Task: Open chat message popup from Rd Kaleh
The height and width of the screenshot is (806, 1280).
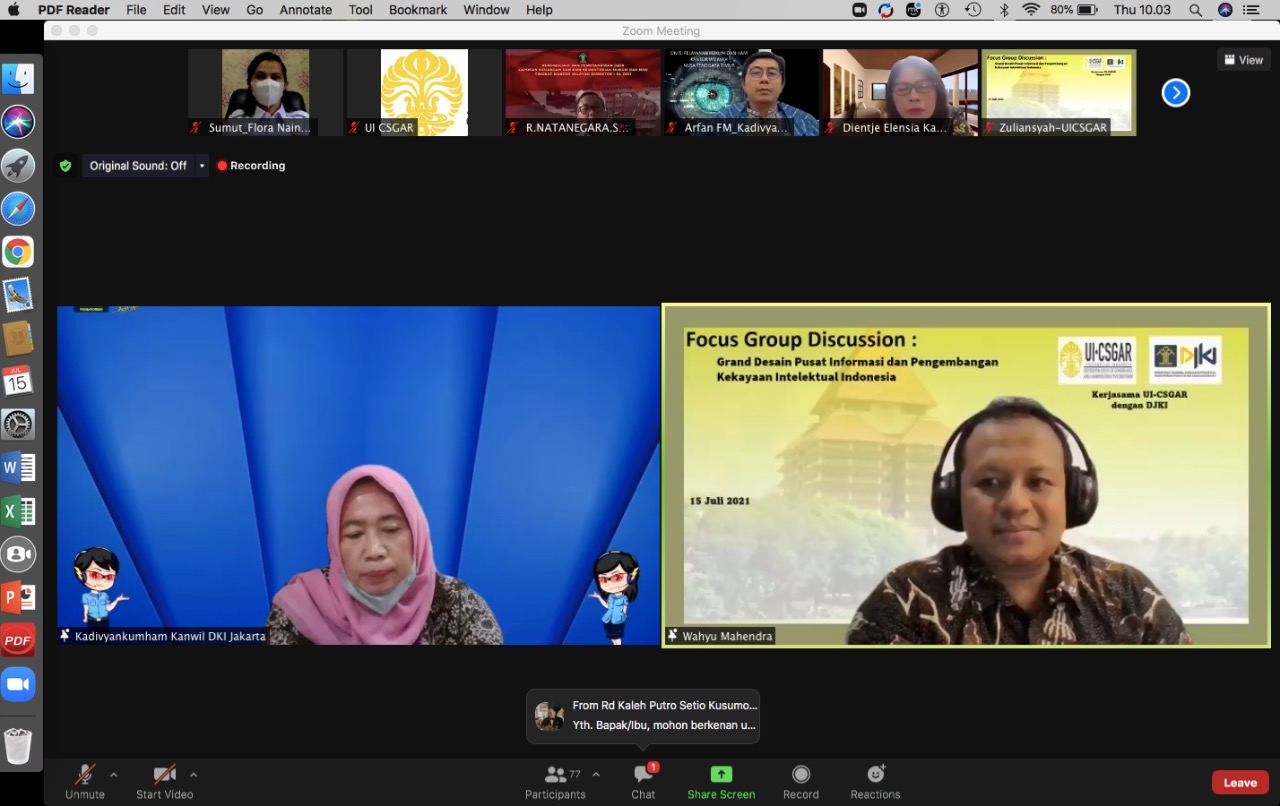Action: 643,716
